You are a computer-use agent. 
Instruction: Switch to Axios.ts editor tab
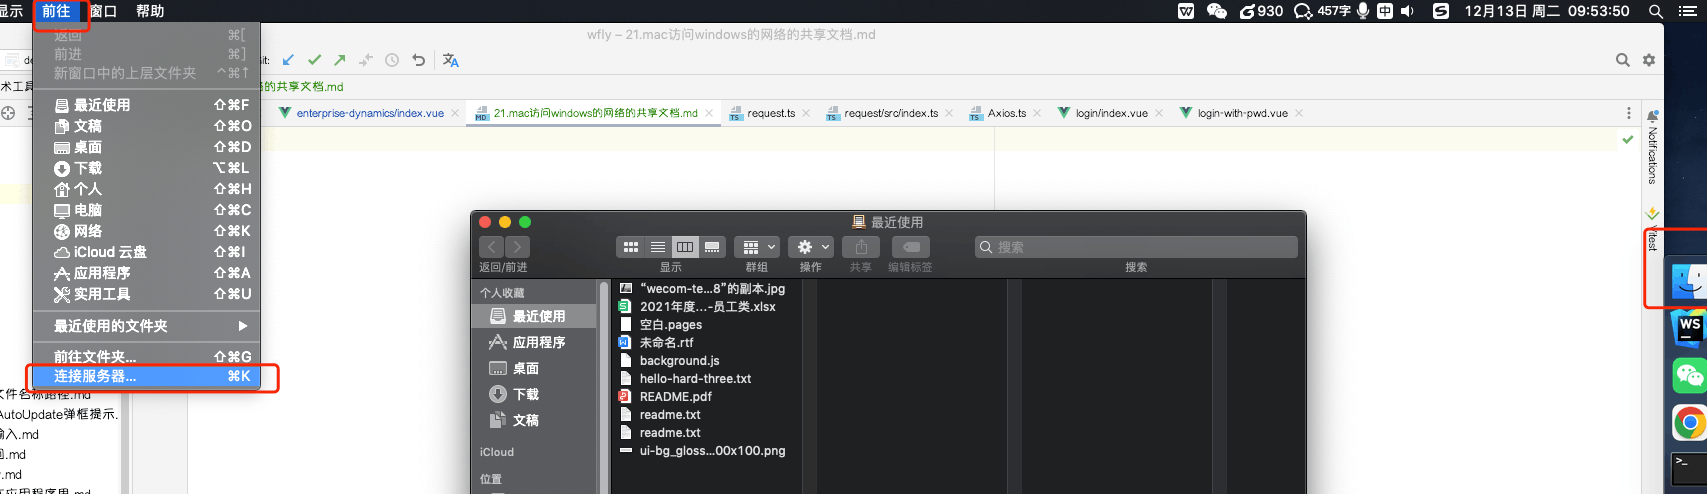1006,113
